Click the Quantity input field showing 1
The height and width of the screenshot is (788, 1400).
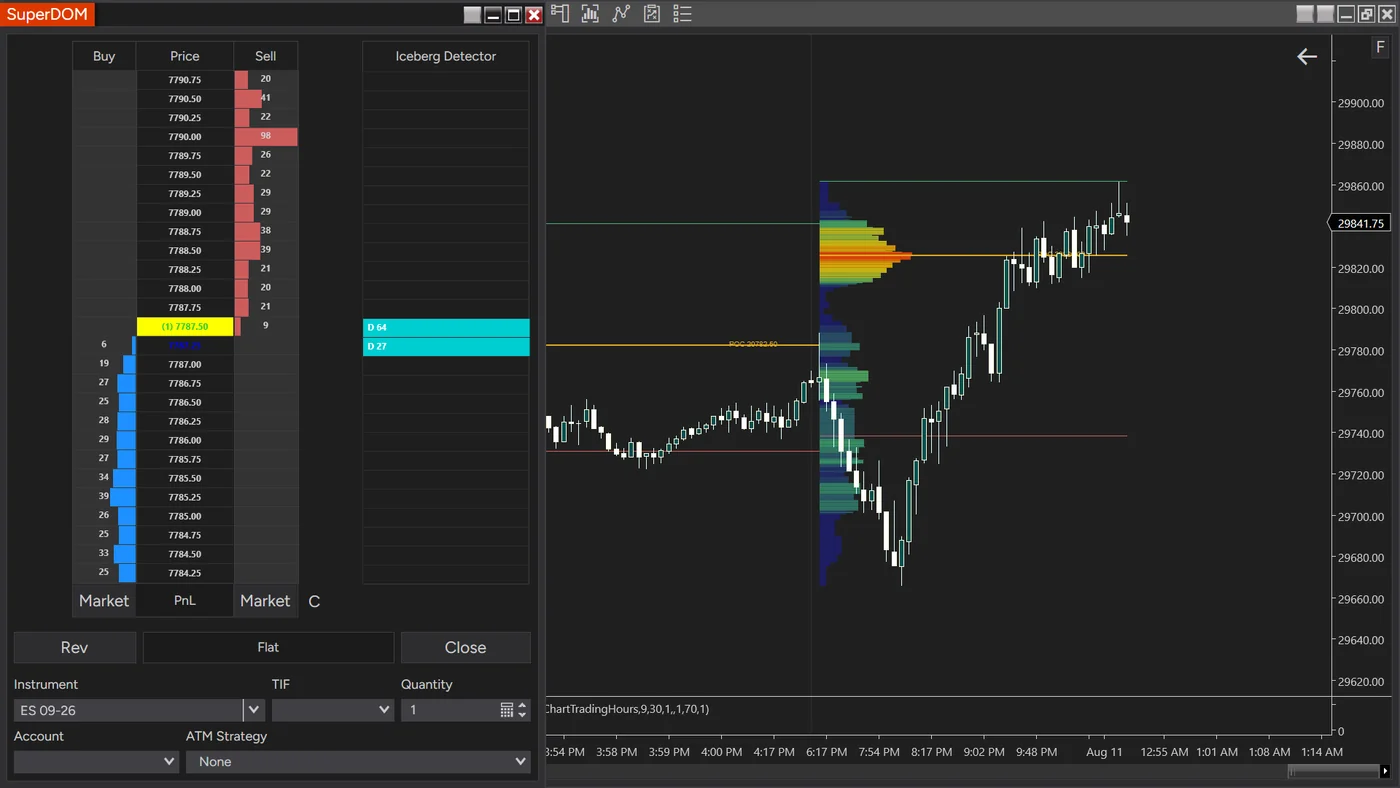450,710
